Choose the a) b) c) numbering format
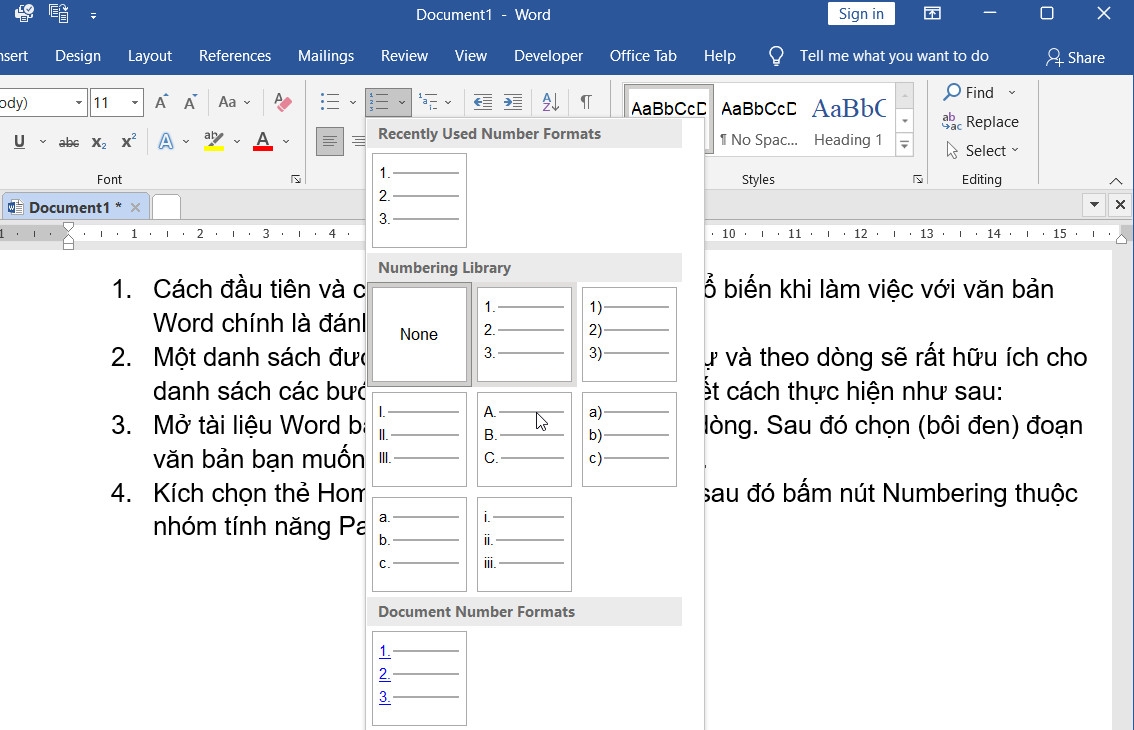1134x730 pixels. click(x=629, y=439)
